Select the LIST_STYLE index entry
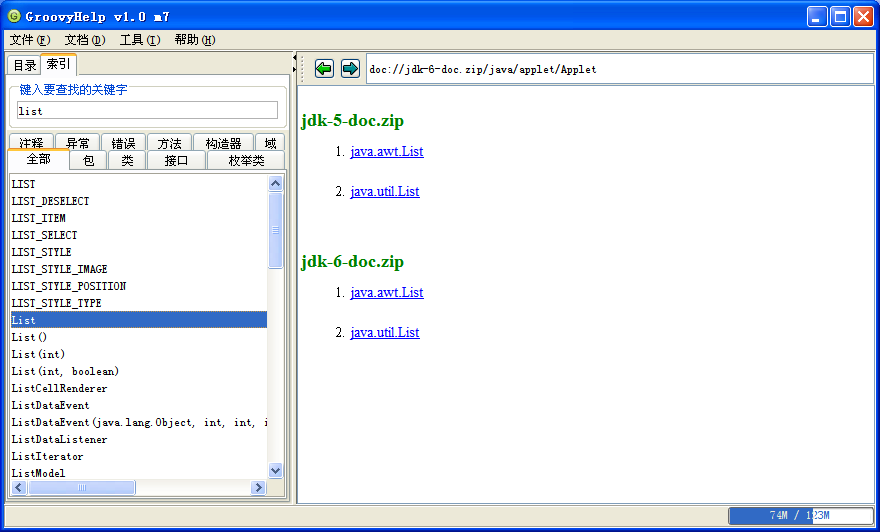Viewport: 880px width, 532px height. 139,252
